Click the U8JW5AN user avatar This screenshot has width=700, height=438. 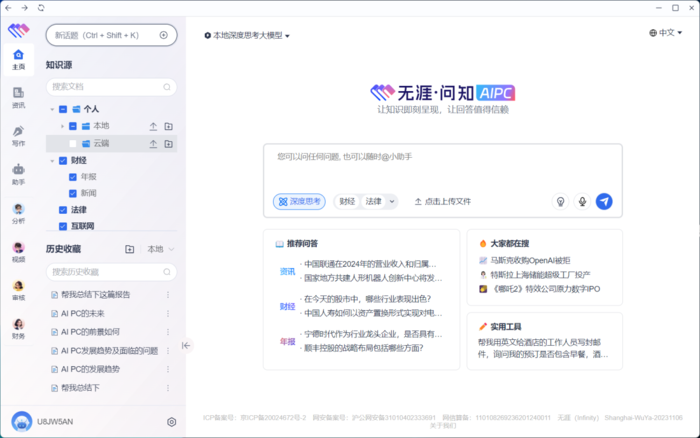click(21, 421)
